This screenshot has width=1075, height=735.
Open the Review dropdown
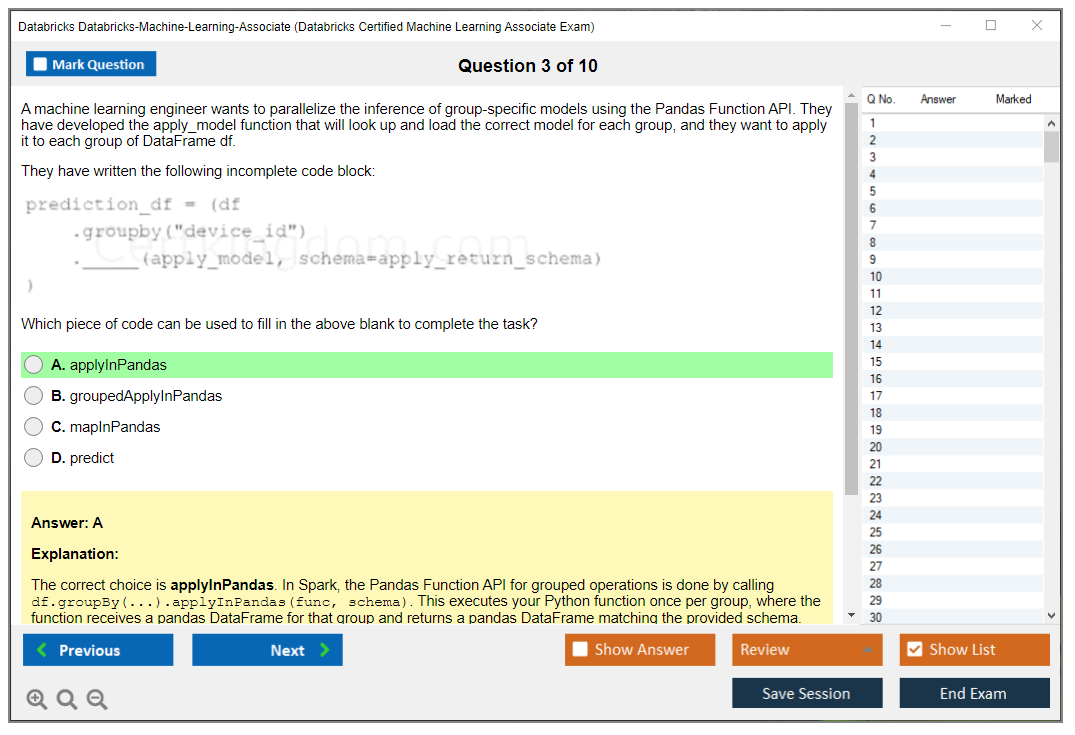[x=806, y=649]
